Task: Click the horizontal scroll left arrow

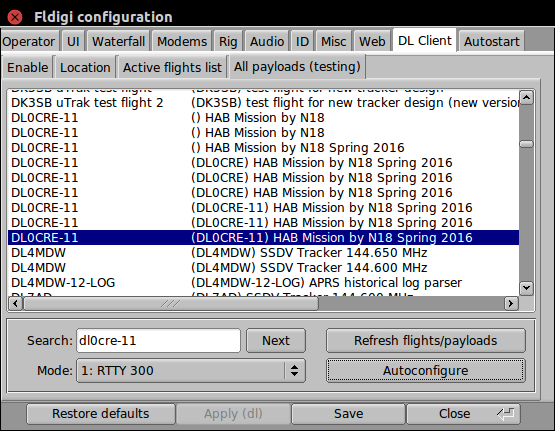Action: coord(15,304)
